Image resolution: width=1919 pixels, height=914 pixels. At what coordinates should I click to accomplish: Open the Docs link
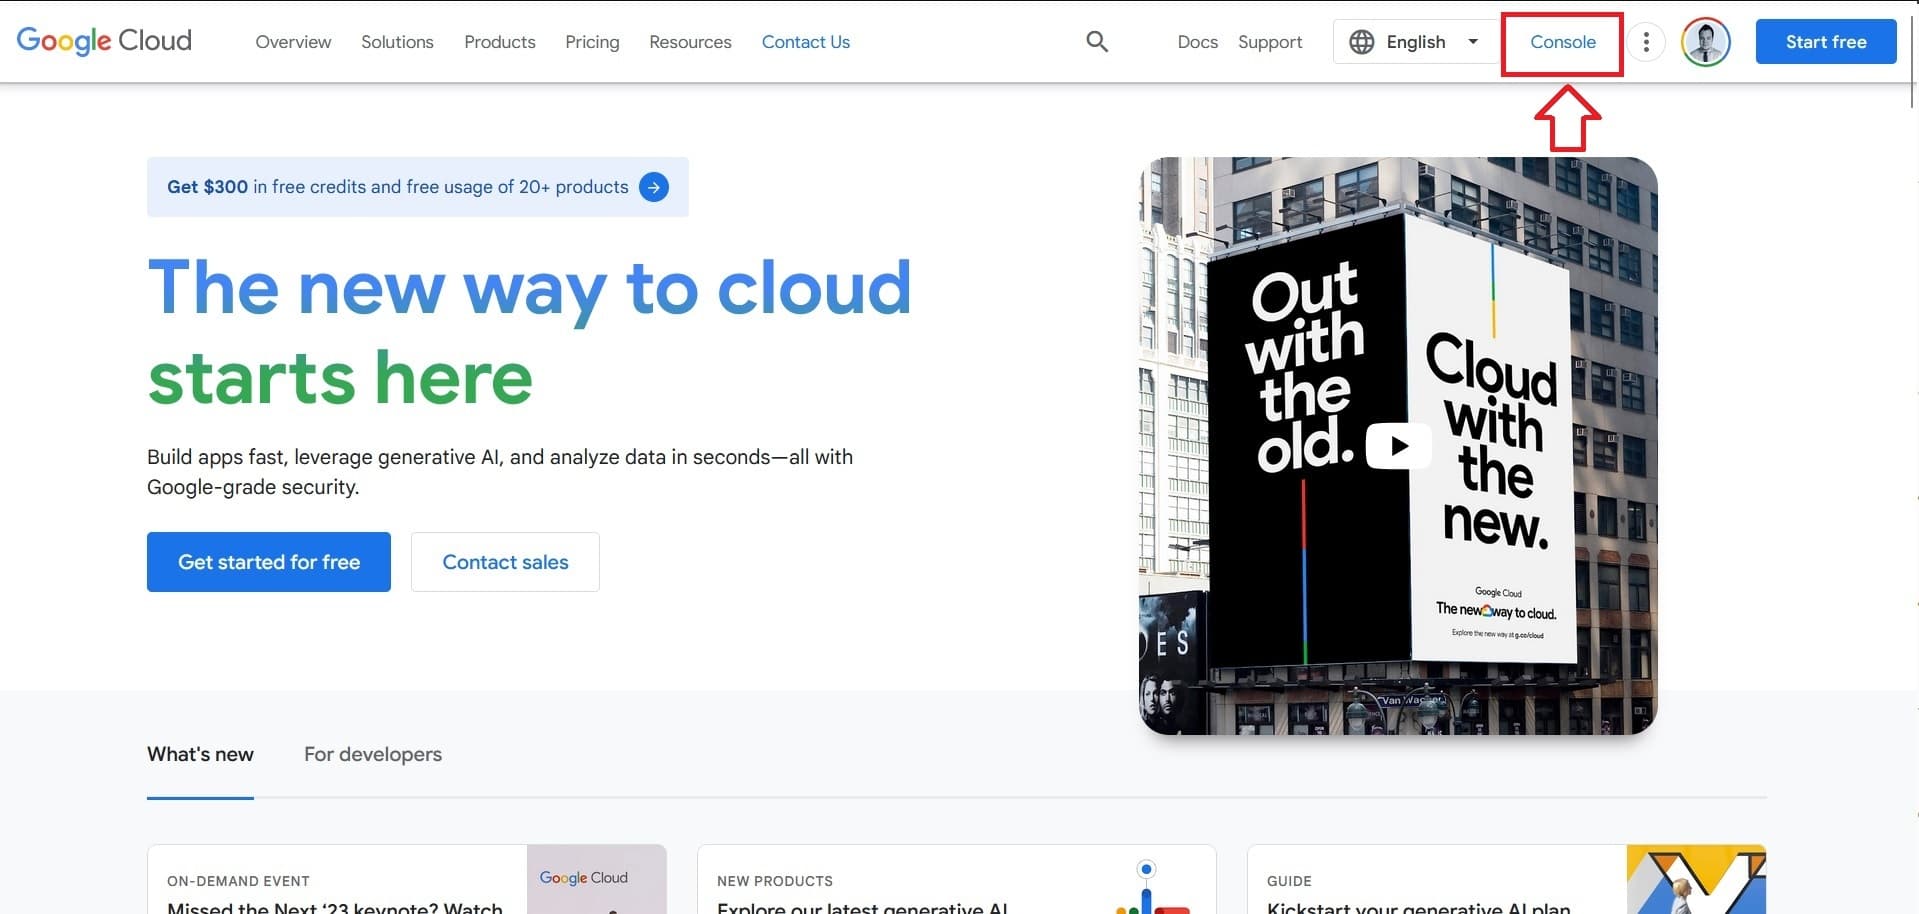(x=1197, y=42)
